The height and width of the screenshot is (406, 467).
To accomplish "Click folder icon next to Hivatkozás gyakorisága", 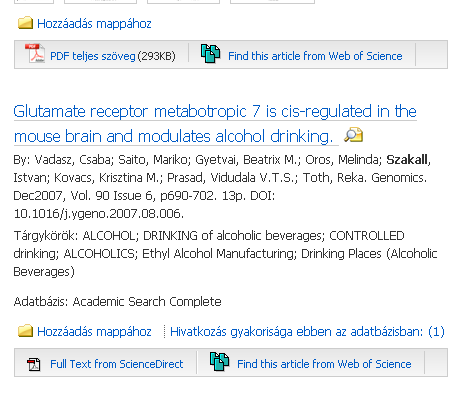I will [x=25, y=331].
